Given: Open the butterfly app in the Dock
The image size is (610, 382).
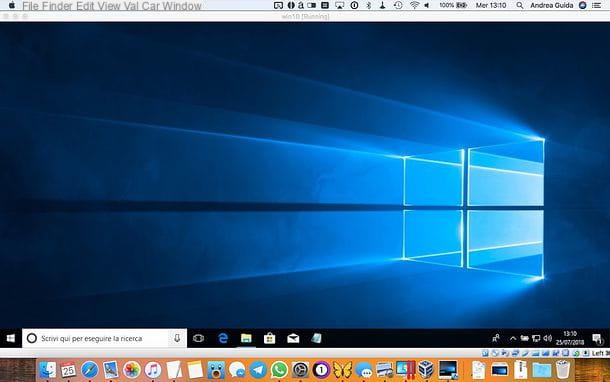Looking at the screenshot, I should click(x=342, y=370).
